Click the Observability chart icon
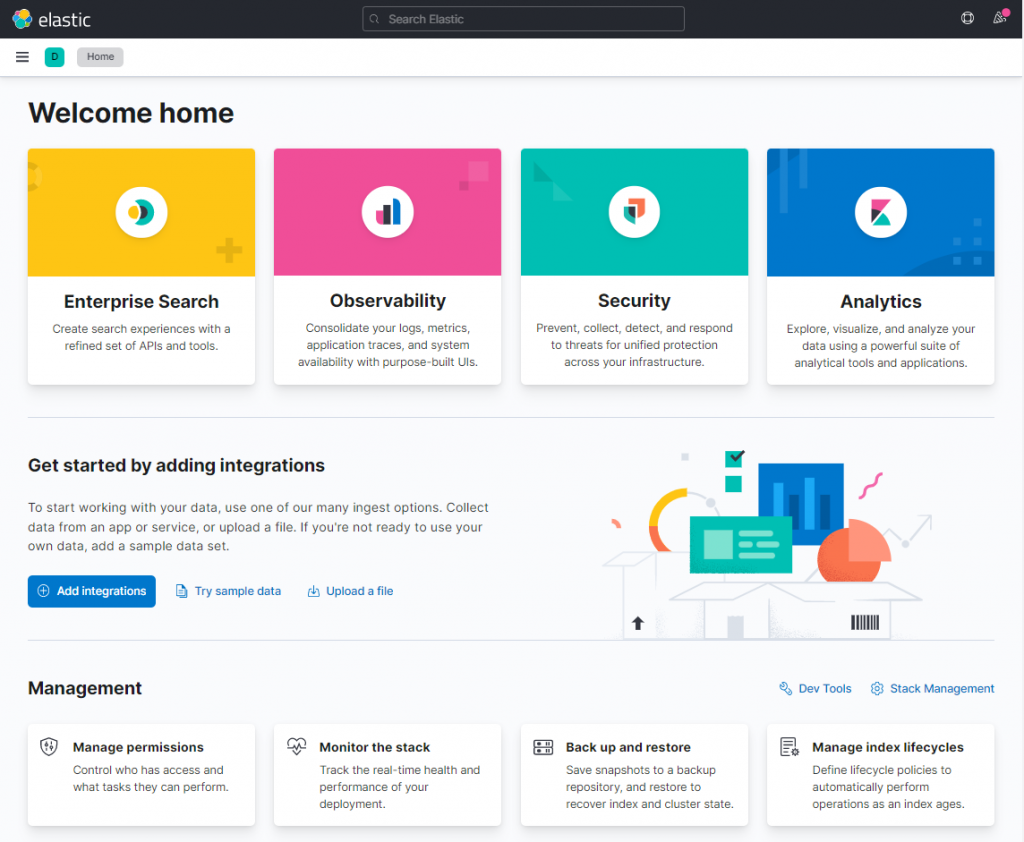 [x=387, y=211]
